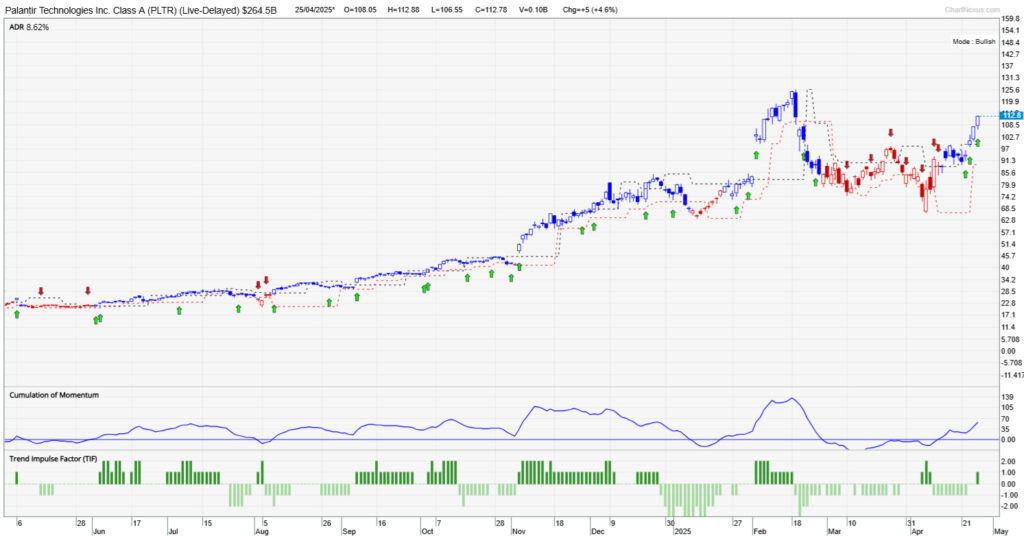Click the open value O=108.05

[360, 10]
